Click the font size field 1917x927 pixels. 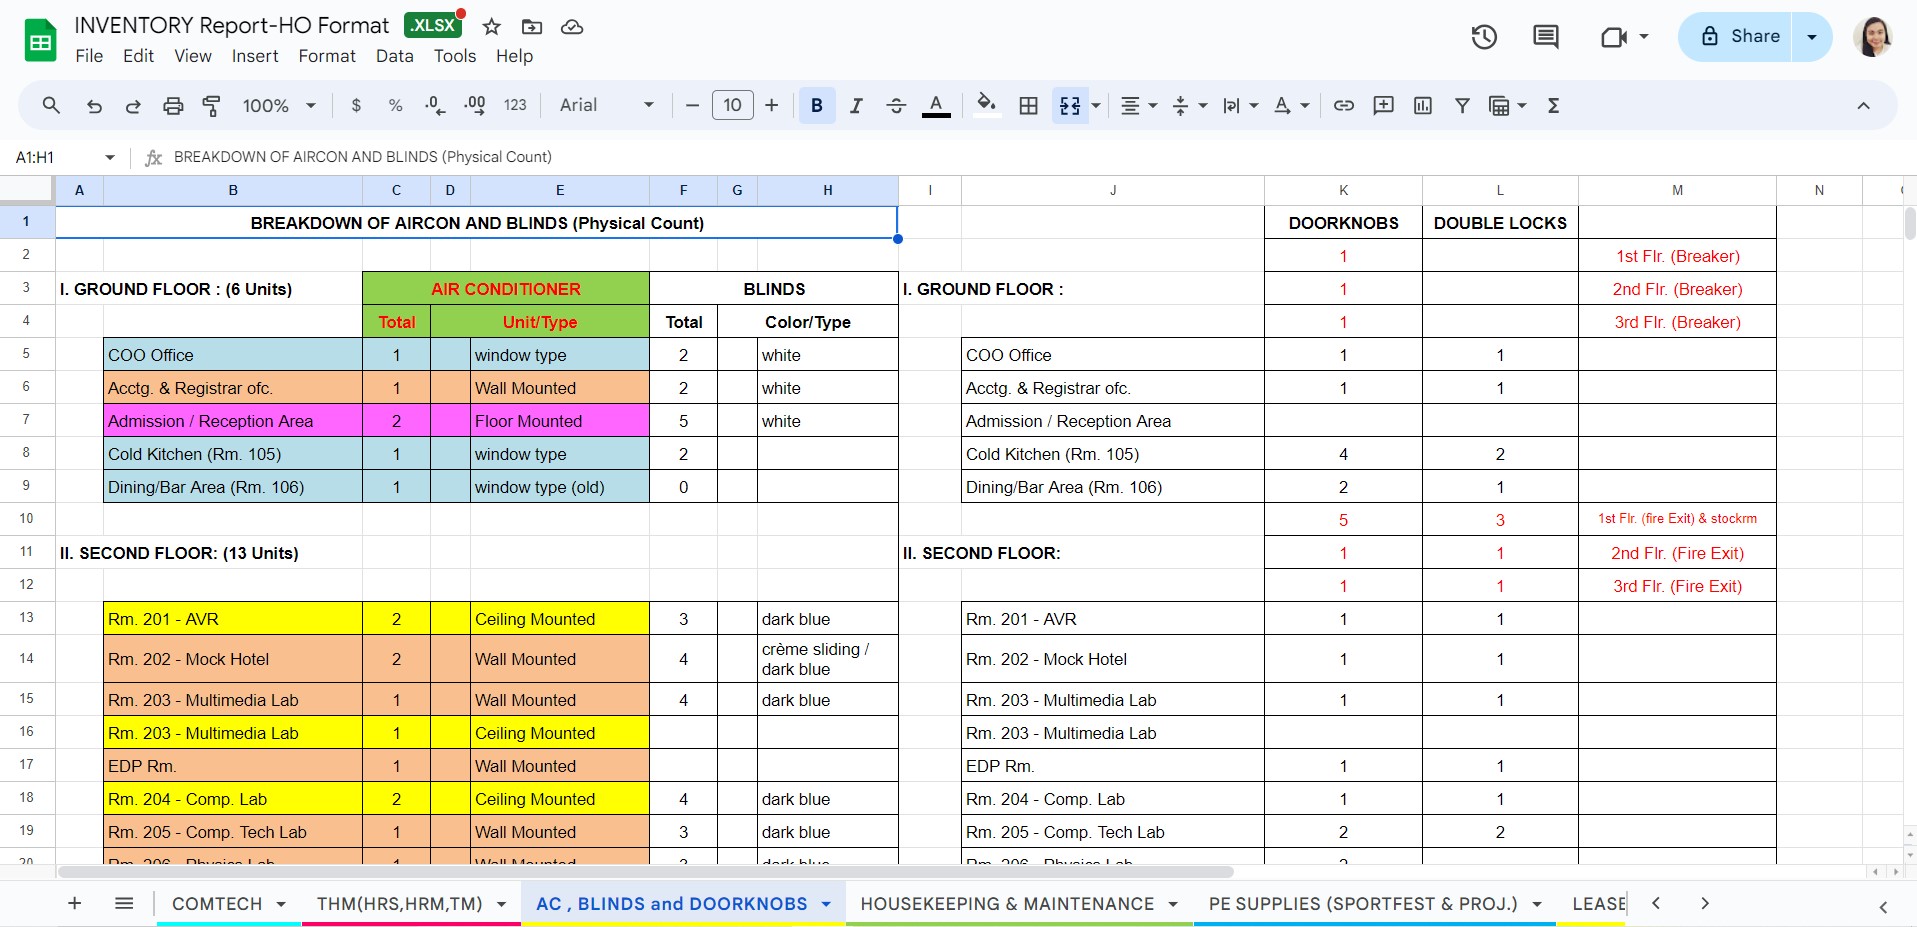click(732, 105)
